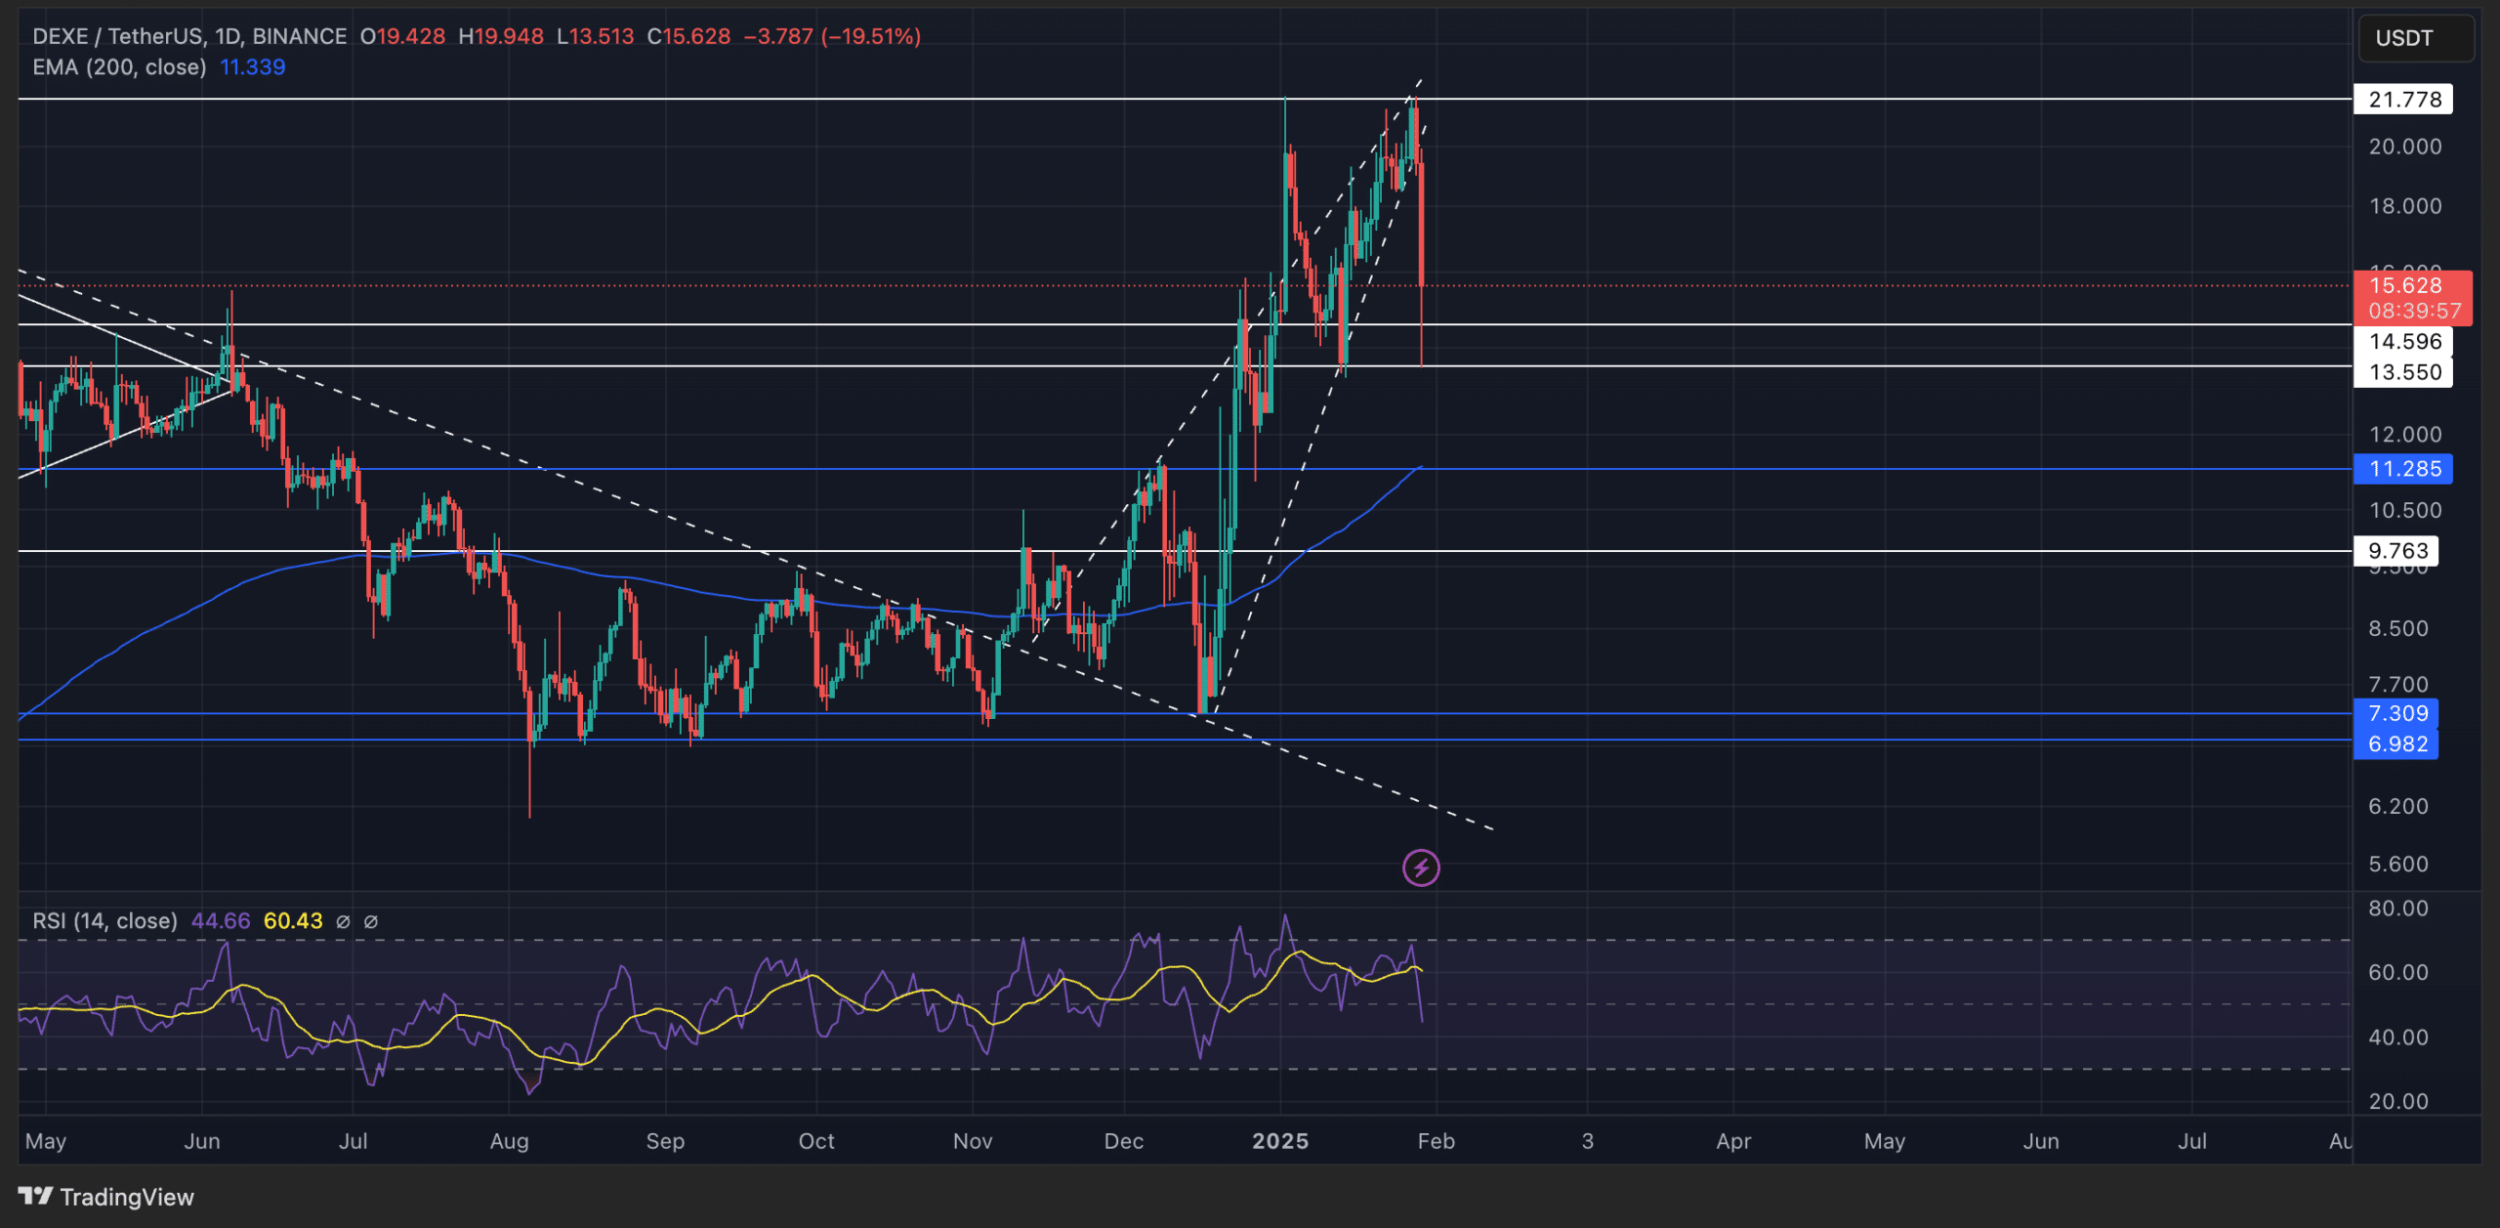Click the low value L13.513

point(595,36)
